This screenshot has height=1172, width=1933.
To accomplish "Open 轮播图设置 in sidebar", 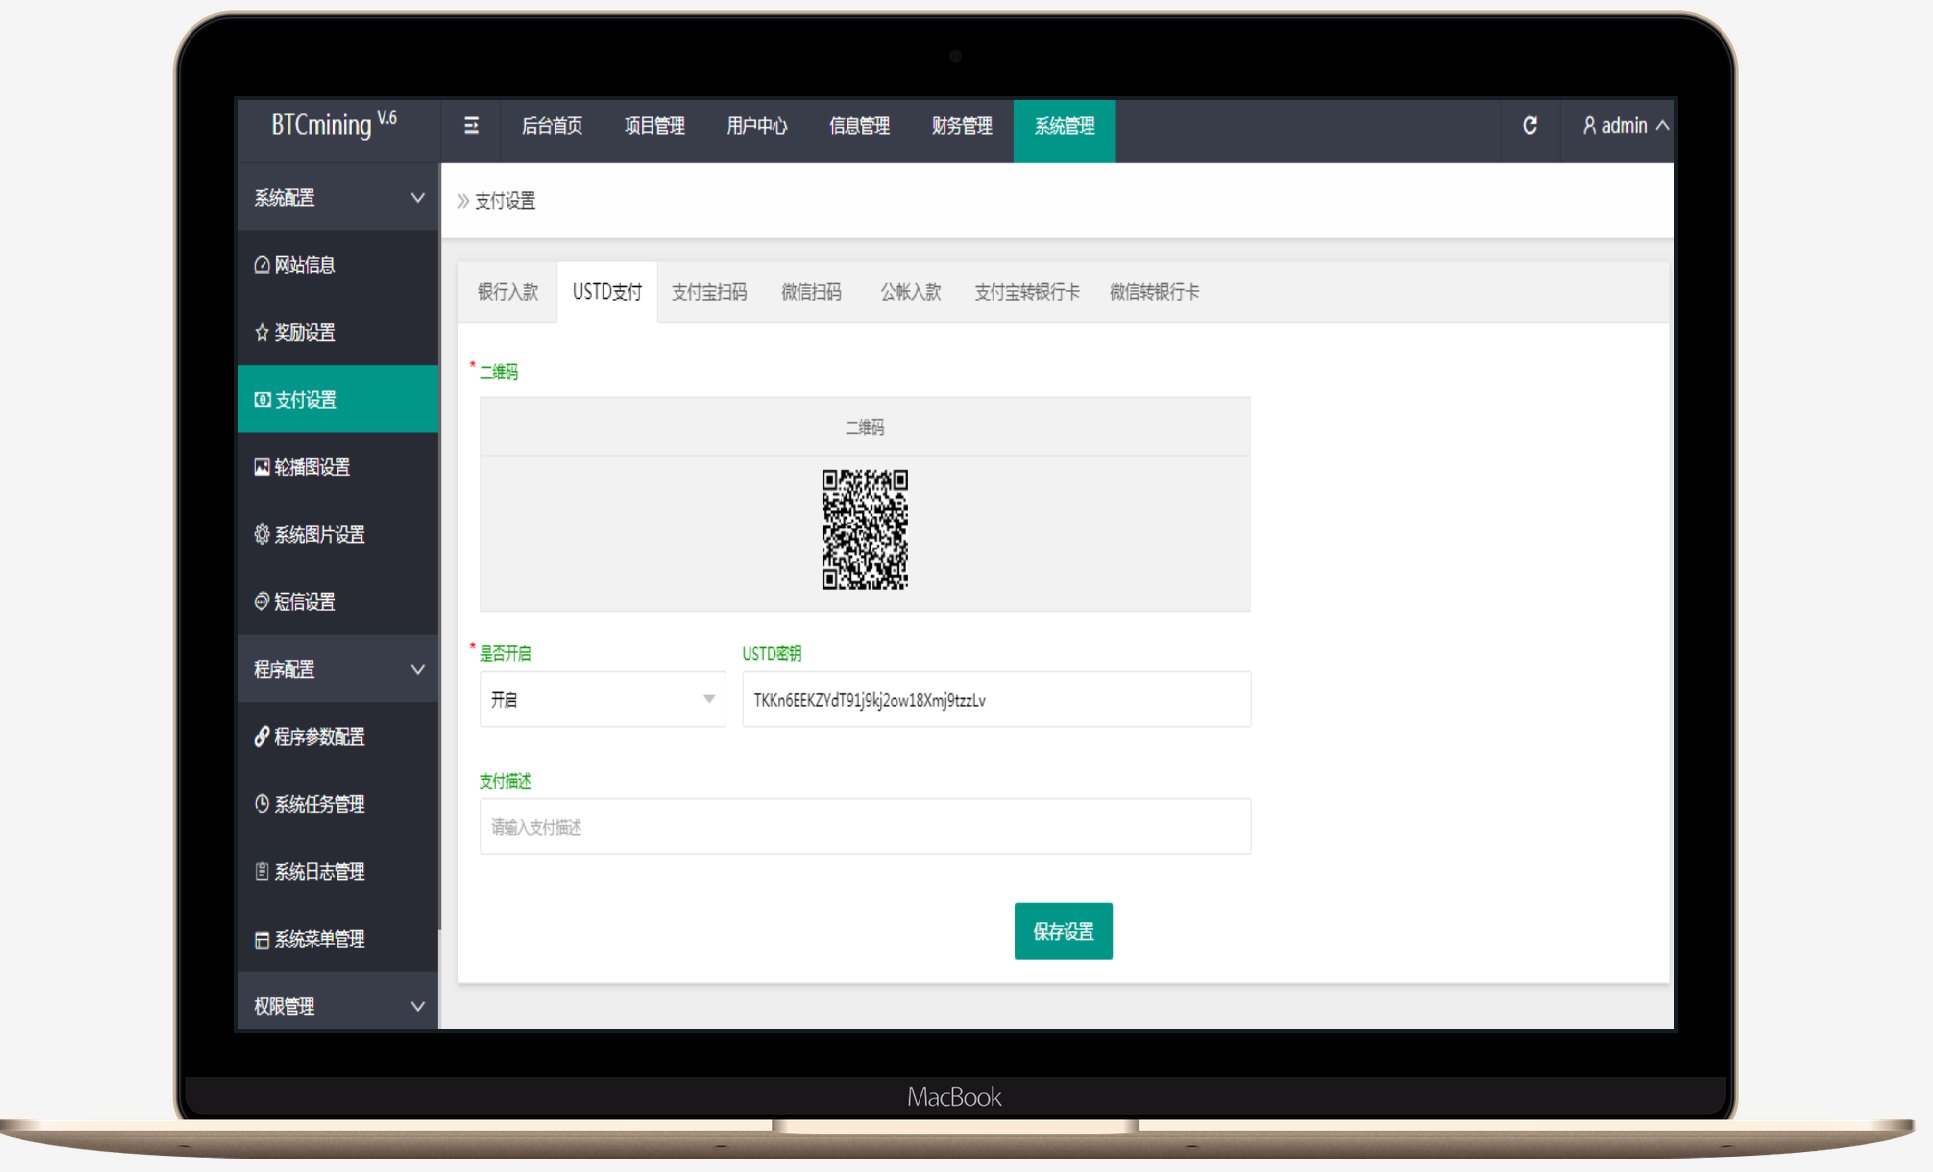I will pyautogui.click(x=338, y=467).
